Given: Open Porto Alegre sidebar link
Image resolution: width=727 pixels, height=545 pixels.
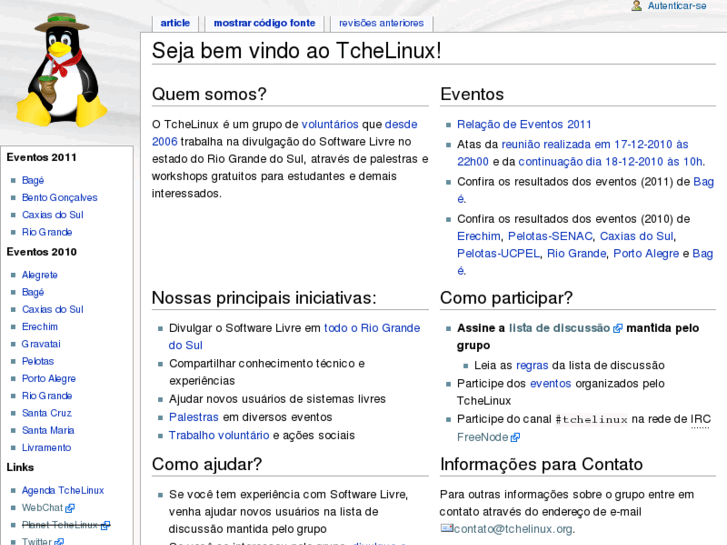Looking at the screenshot, I should (x=49, y=378).
